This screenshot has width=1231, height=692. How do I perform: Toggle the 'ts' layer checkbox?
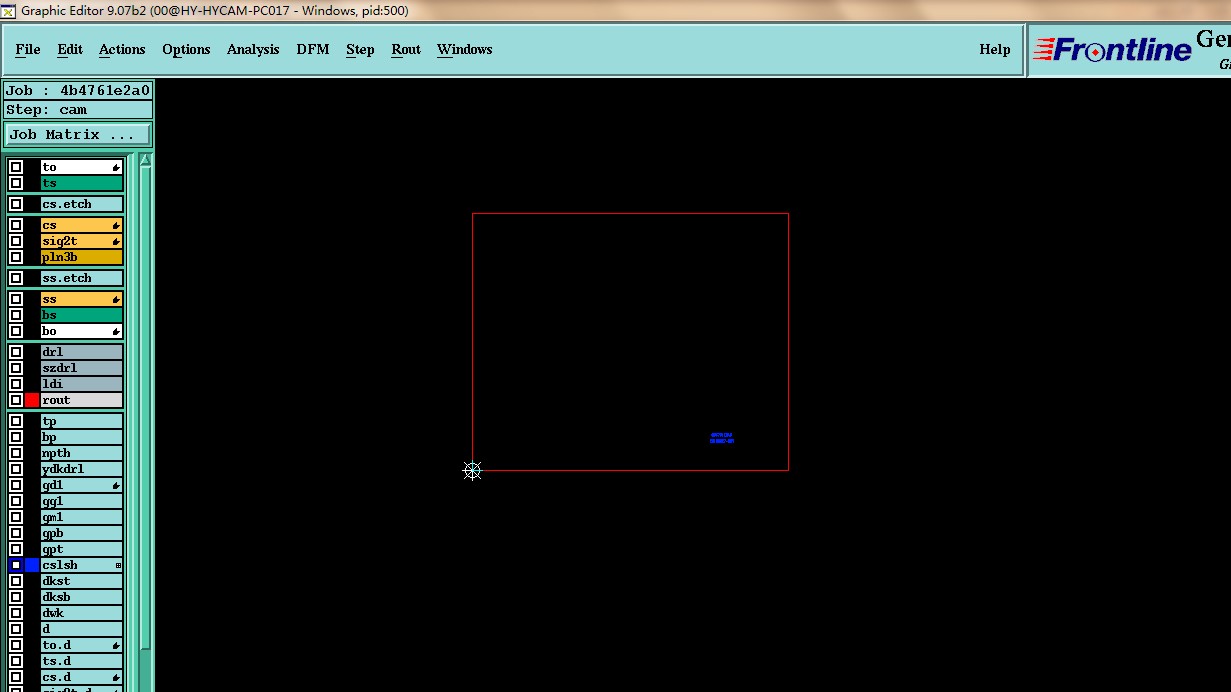16,183
